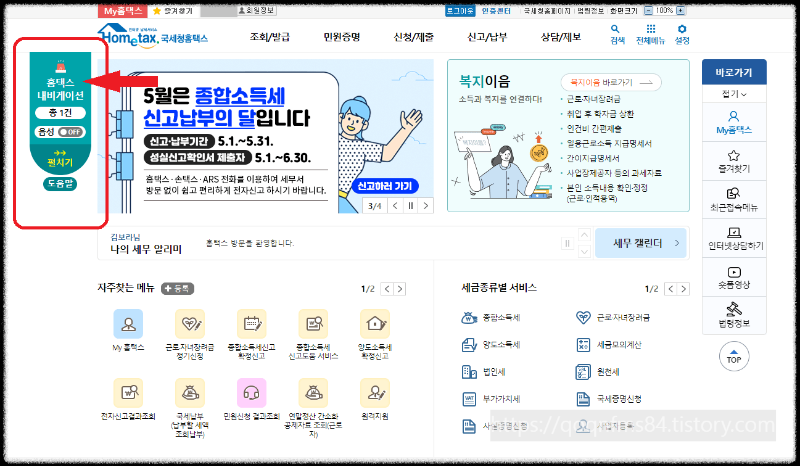Increase screen zoom with plus button
This screenshot has height=466, width=800.
pos(681,10)
